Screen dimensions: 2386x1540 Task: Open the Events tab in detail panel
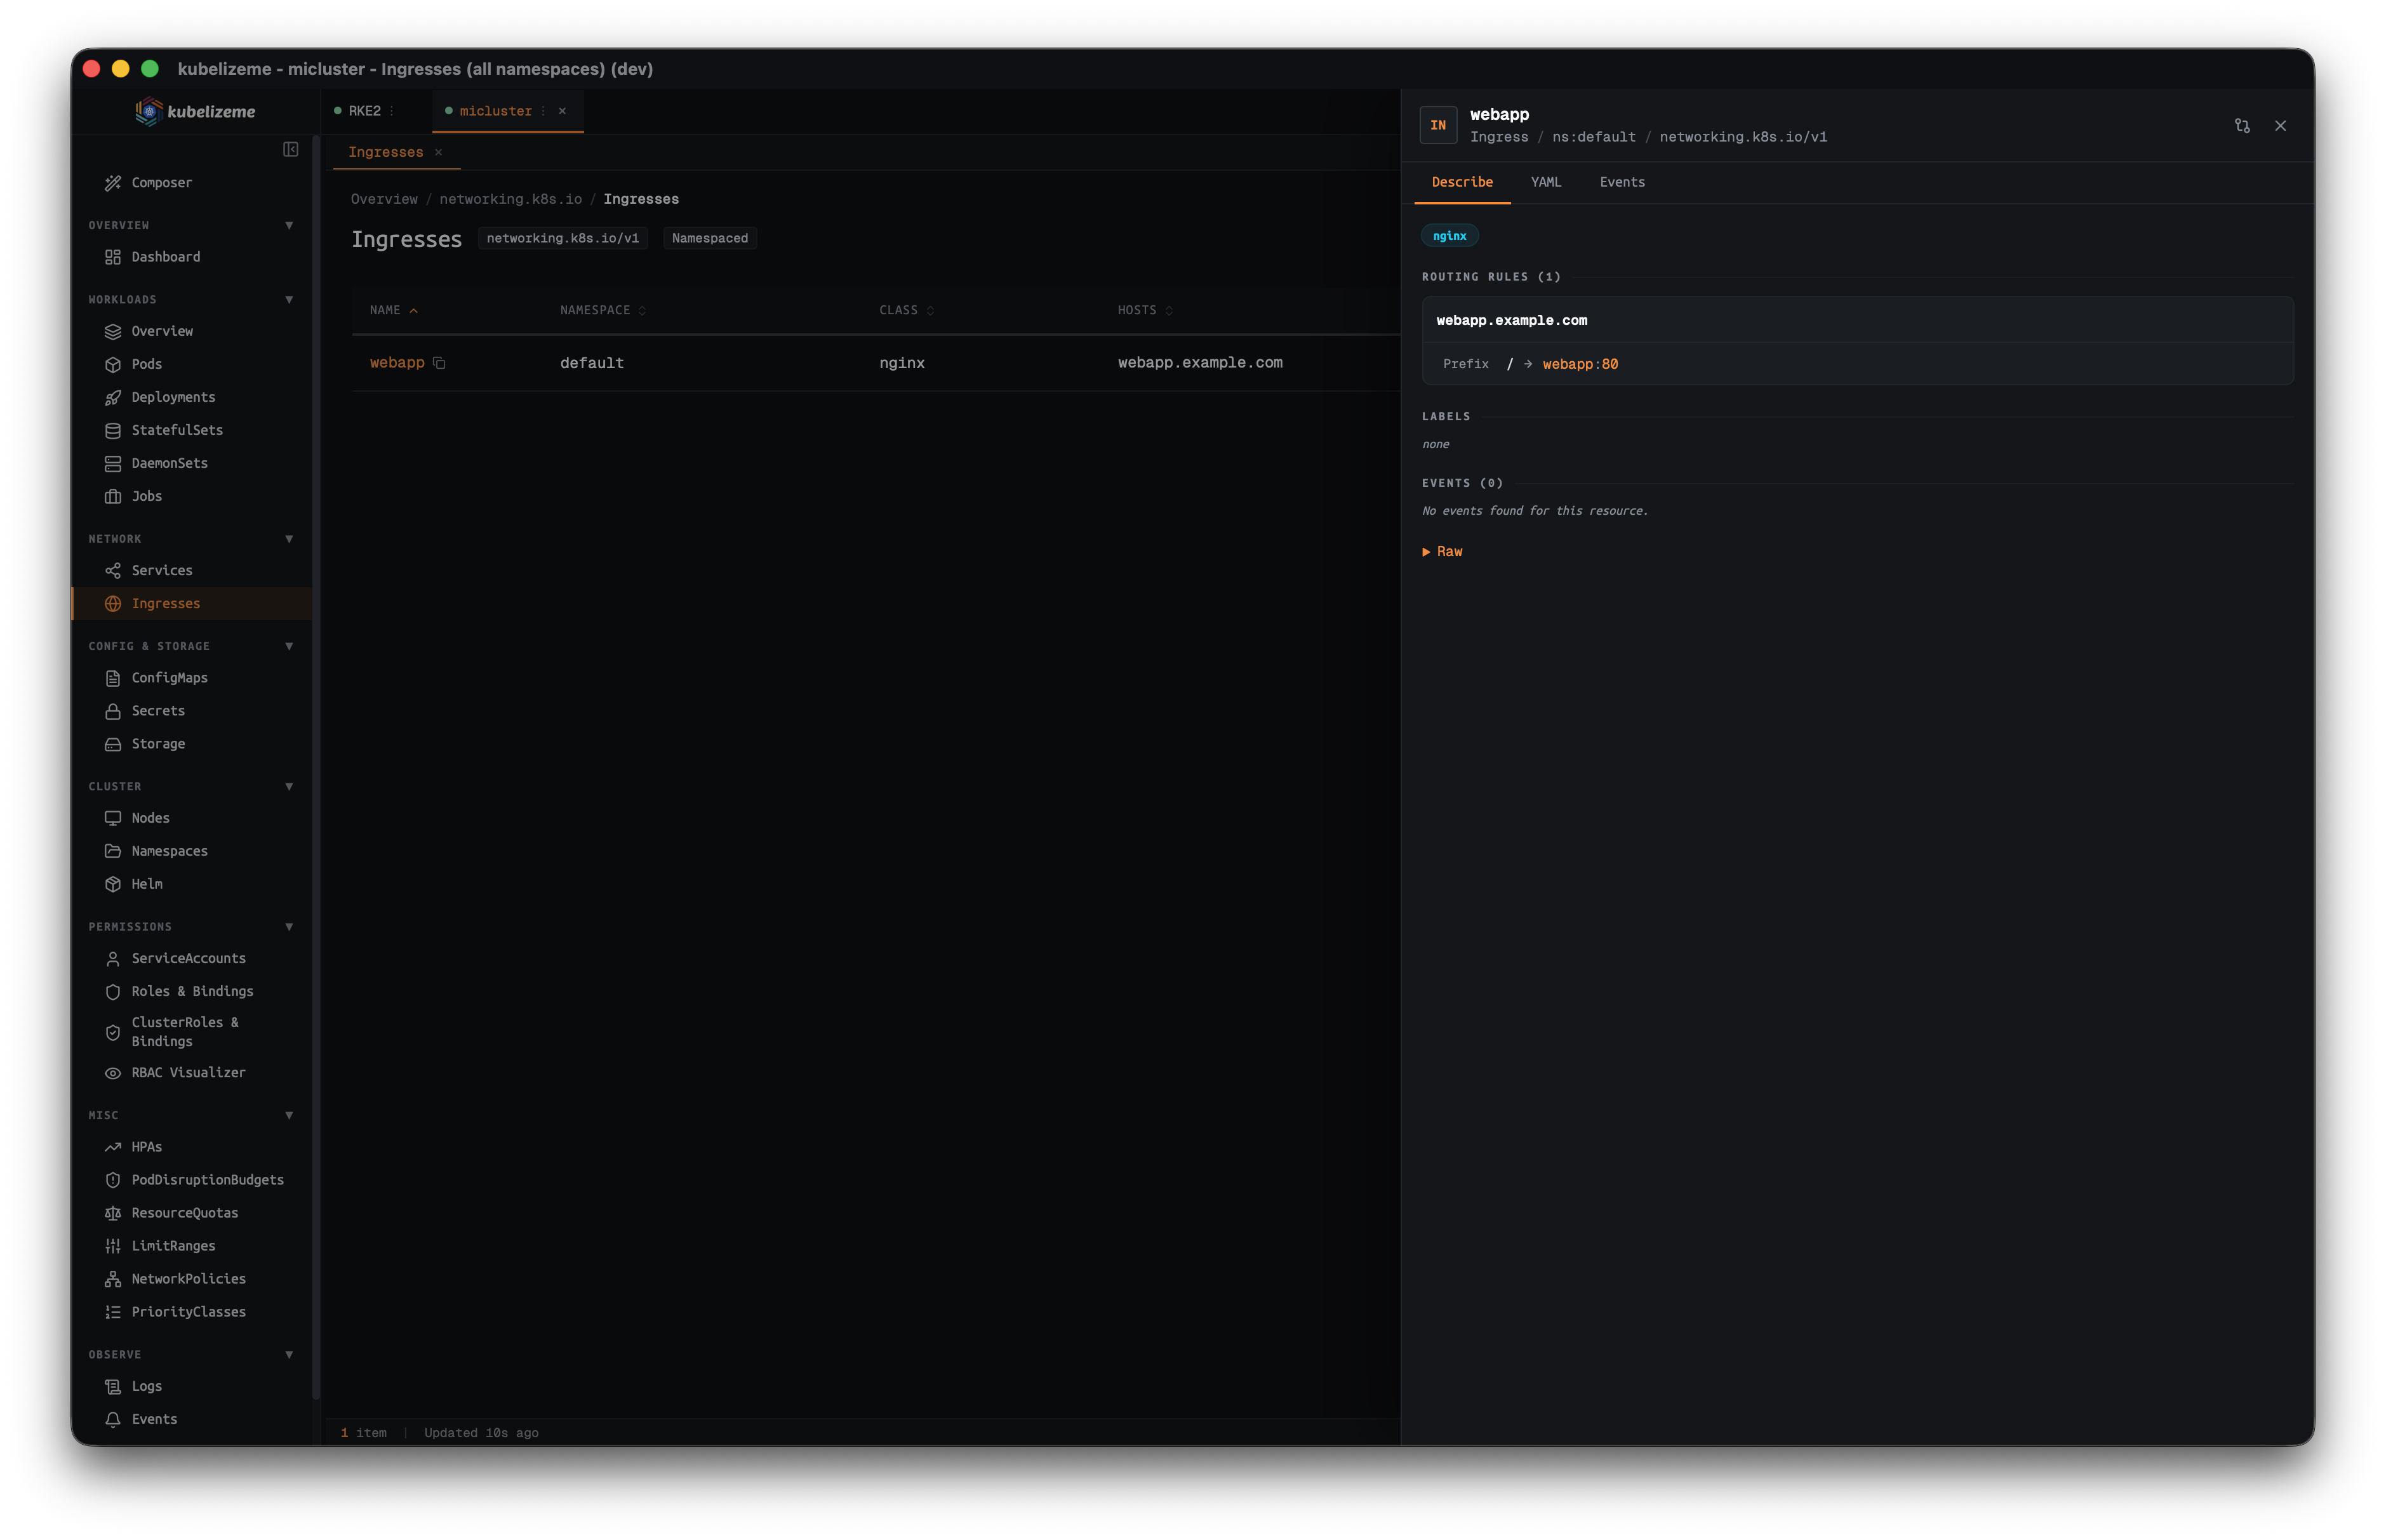click(x=1622, y=182)
